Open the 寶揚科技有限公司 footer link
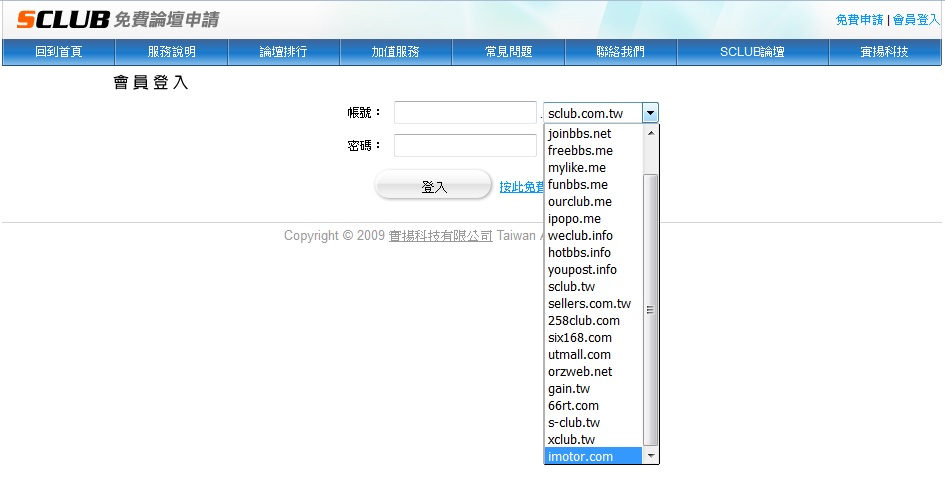The image size is (945, 502). (x=440, y=236)
